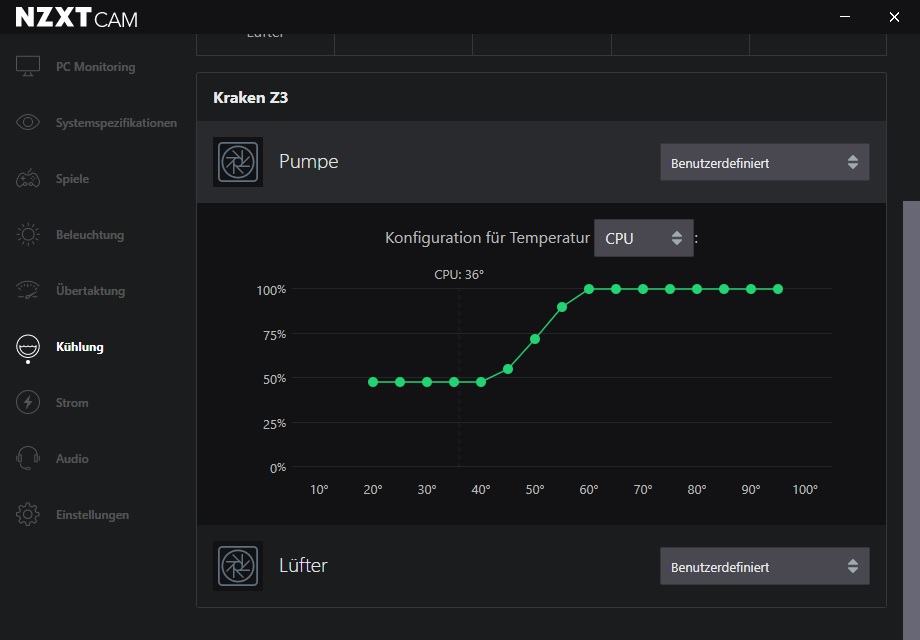Minimize the NZXT CAM window
The image size is (920, 640).
click(845, 17)
